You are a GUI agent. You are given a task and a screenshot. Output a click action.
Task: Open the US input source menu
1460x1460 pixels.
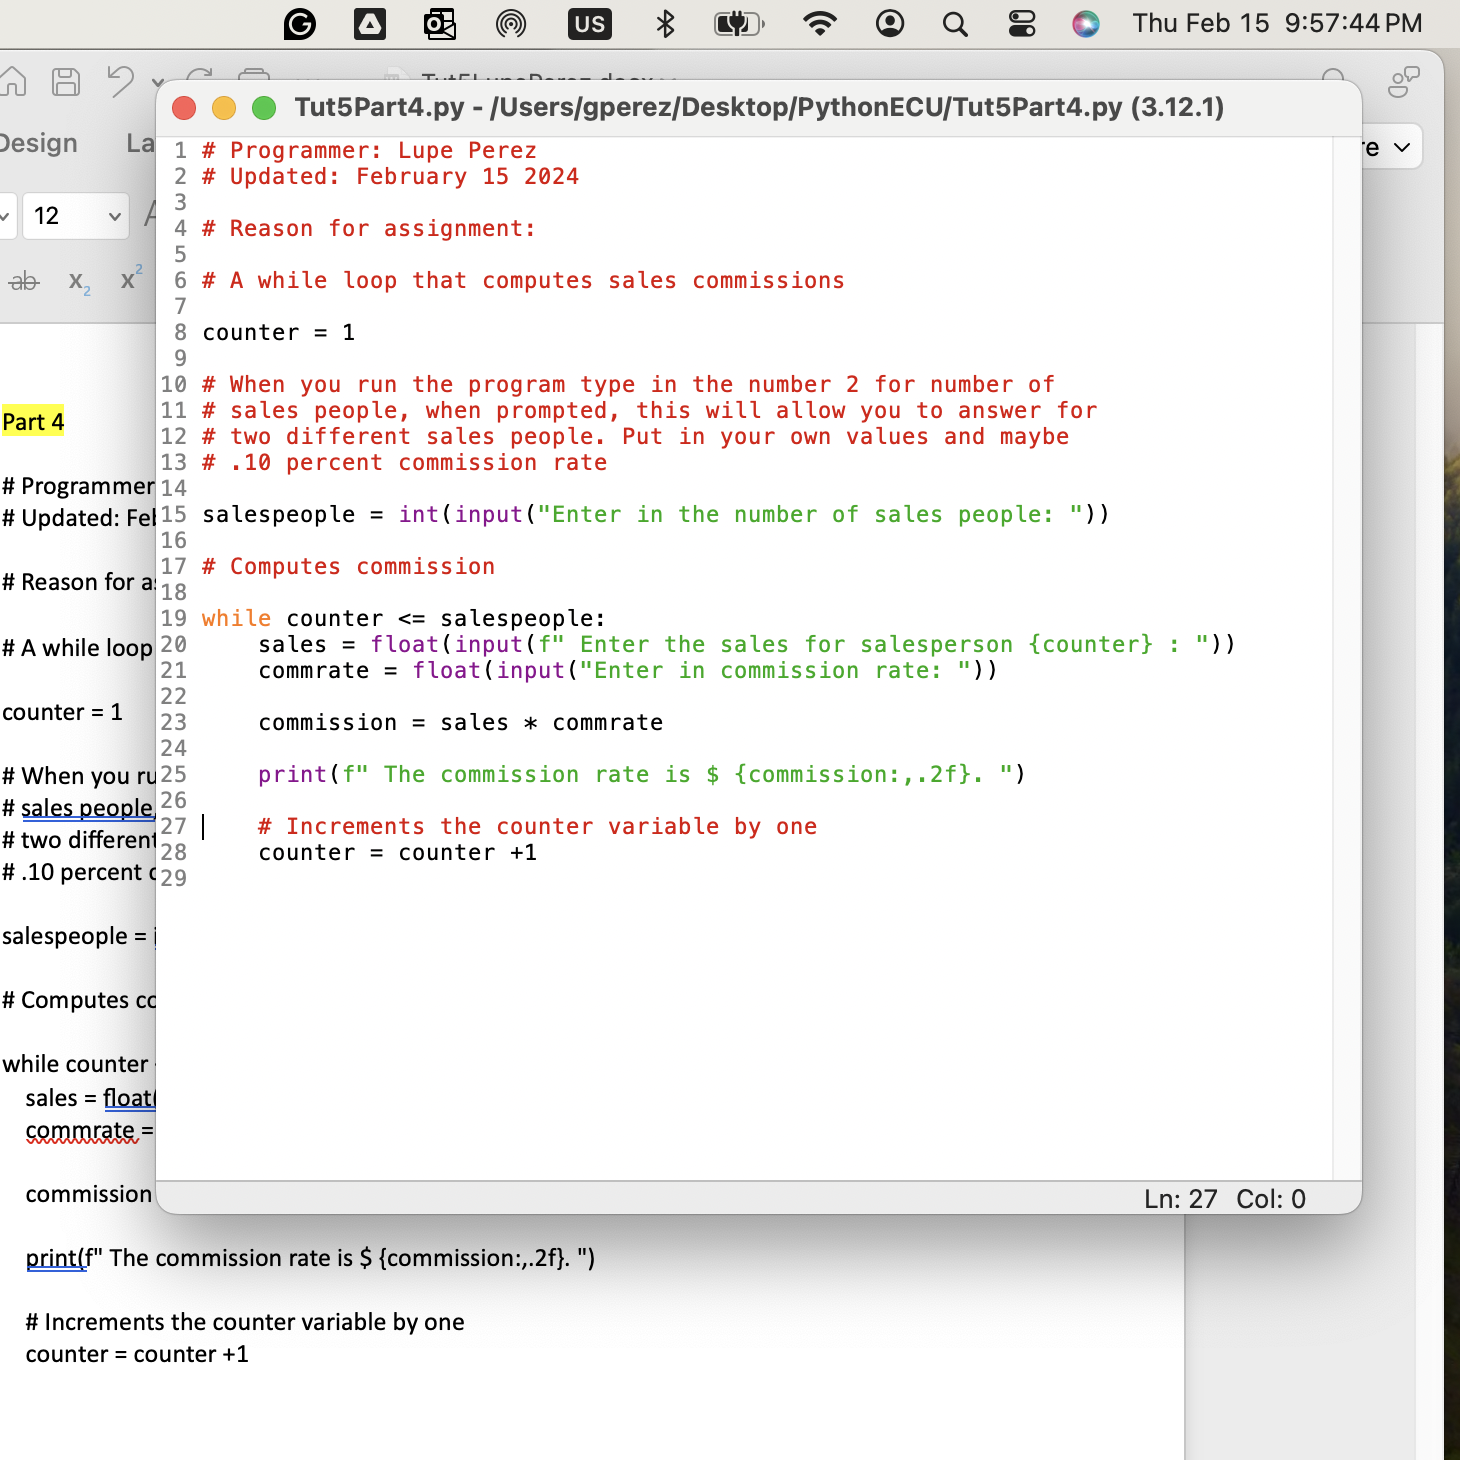click(589, 24)
